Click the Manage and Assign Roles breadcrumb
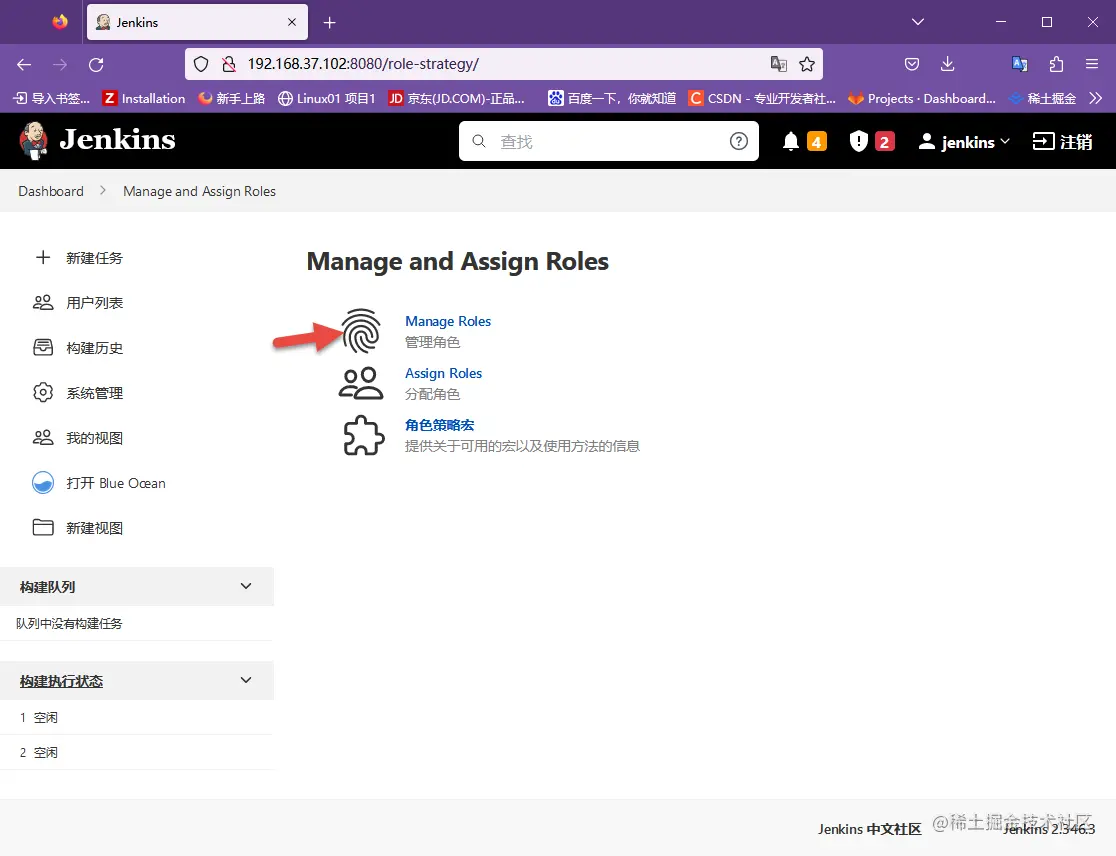This screenshot has height=856, width=1116. [199, 191]
